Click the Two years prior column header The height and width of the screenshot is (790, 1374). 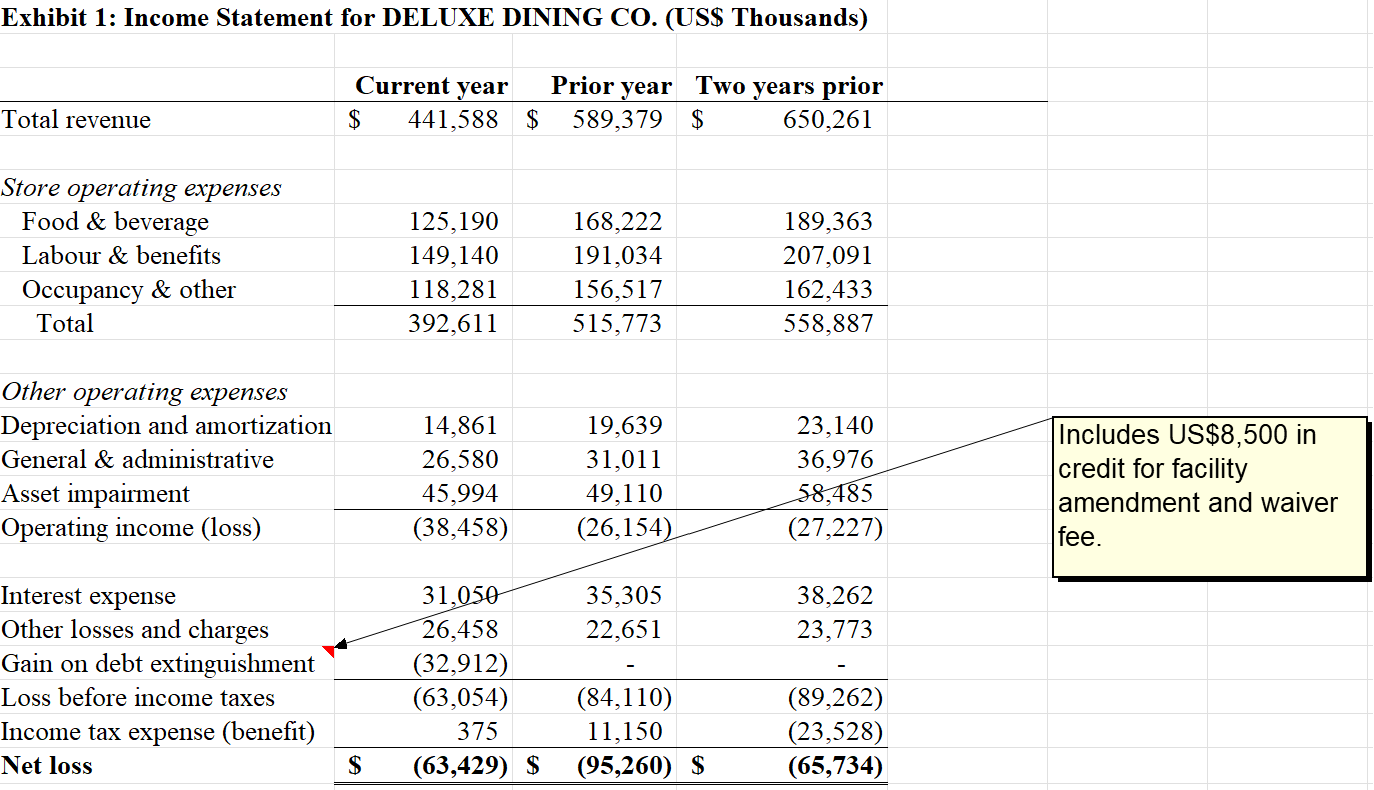point(789,86)
